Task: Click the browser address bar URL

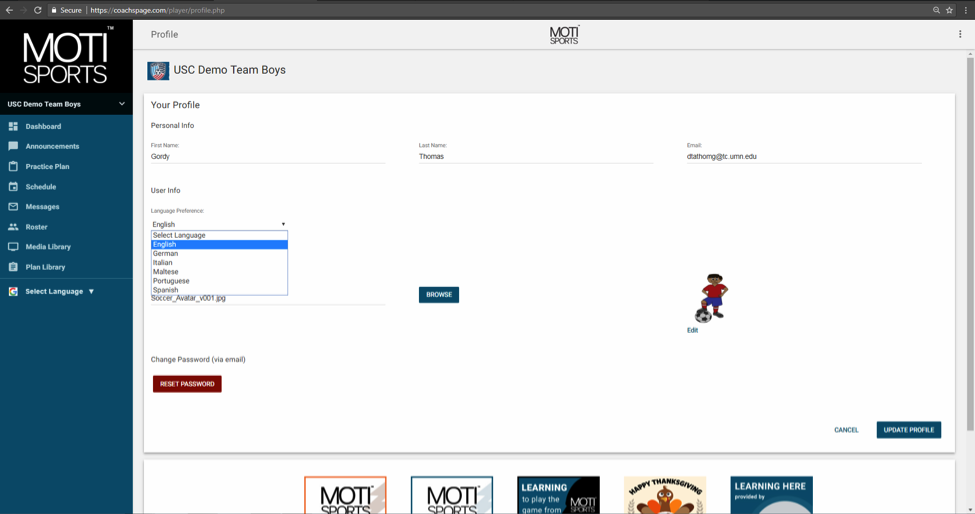Action: (x=157, y=10)
